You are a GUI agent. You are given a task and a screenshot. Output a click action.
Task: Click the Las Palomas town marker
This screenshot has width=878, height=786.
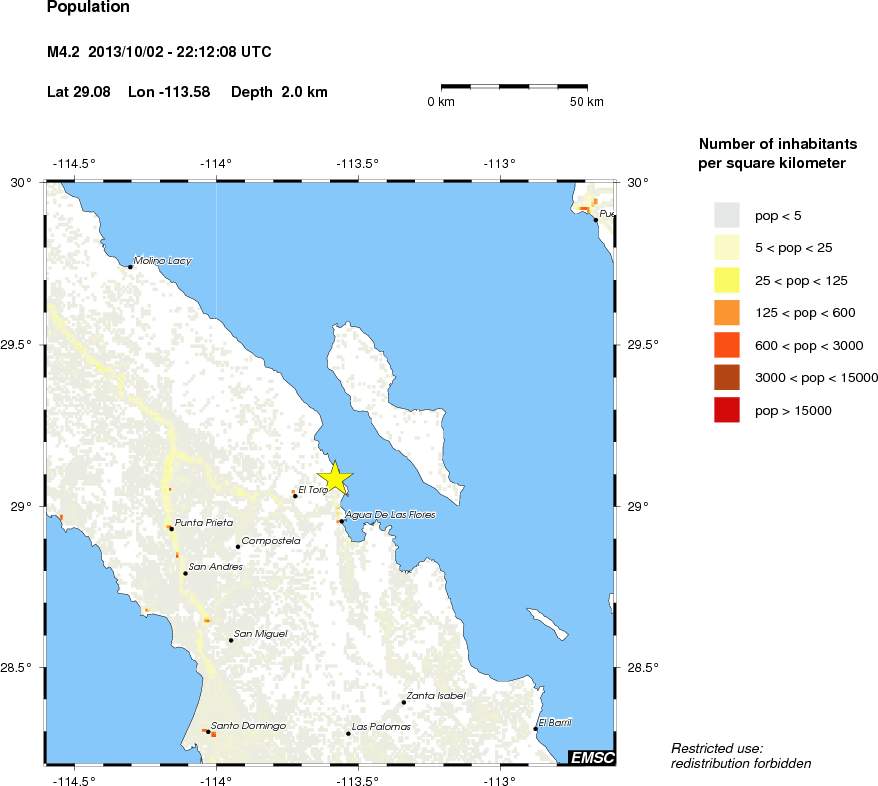(348, 734)
